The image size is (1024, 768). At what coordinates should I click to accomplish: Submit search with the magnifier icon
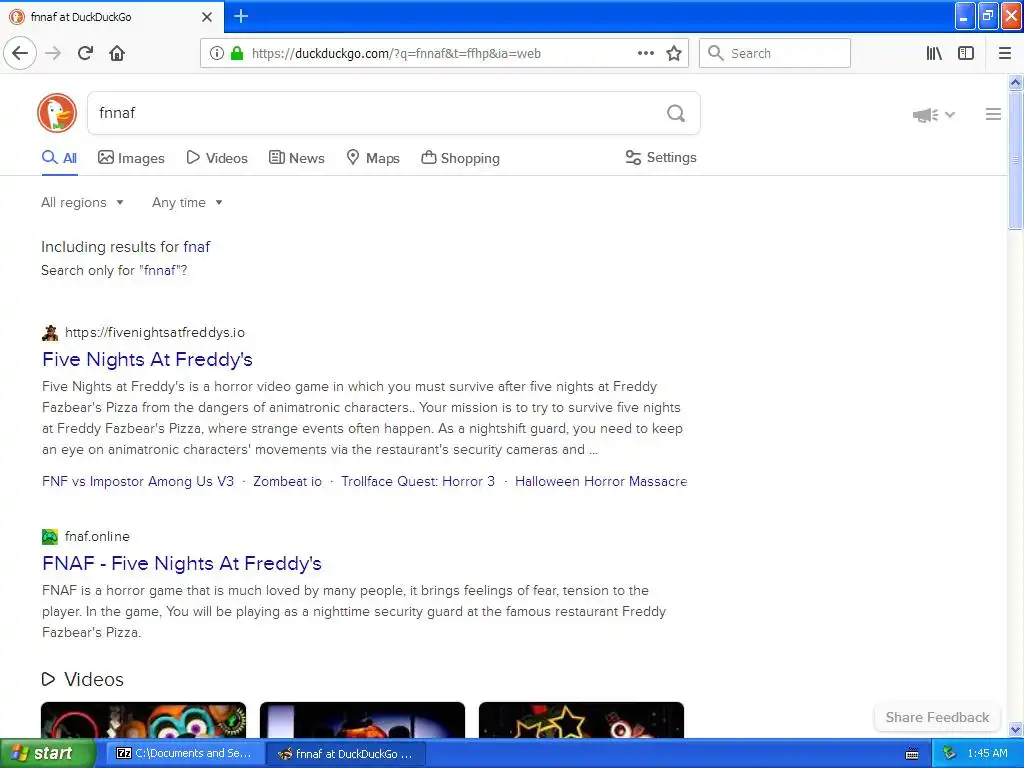click(x=676, y=114)
